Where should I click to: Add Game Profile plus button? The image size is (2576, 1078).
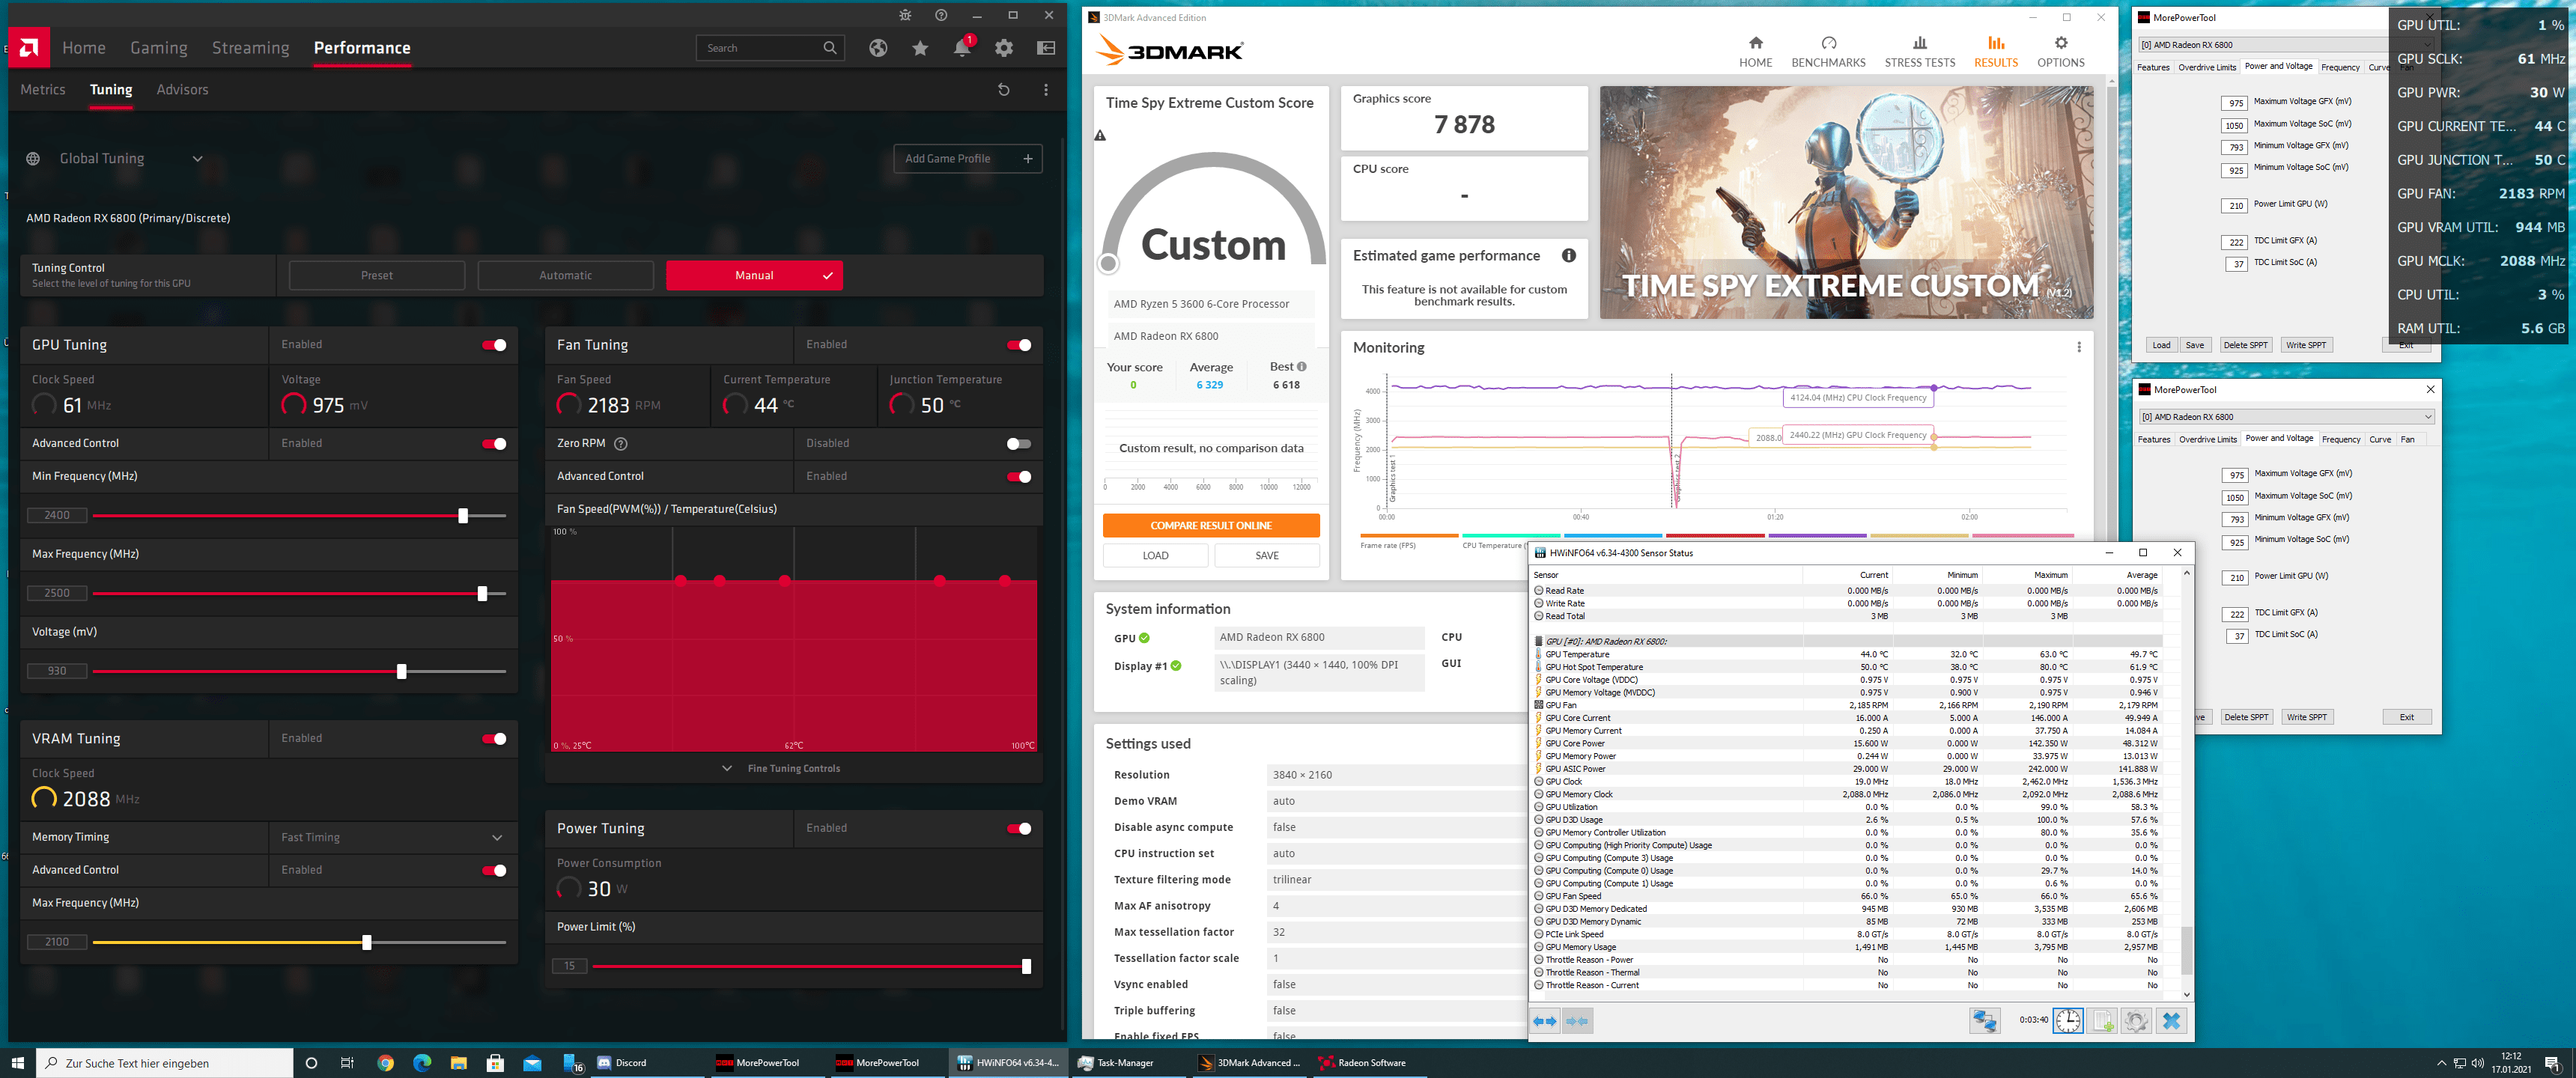pyautogui.click(x=967, y=159)
